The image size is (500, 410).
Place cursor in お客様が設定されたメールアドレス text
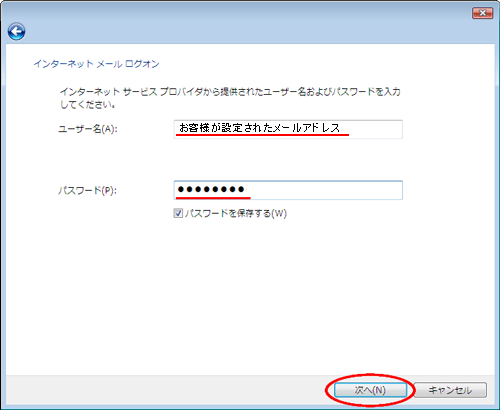(x=260, y=128)
